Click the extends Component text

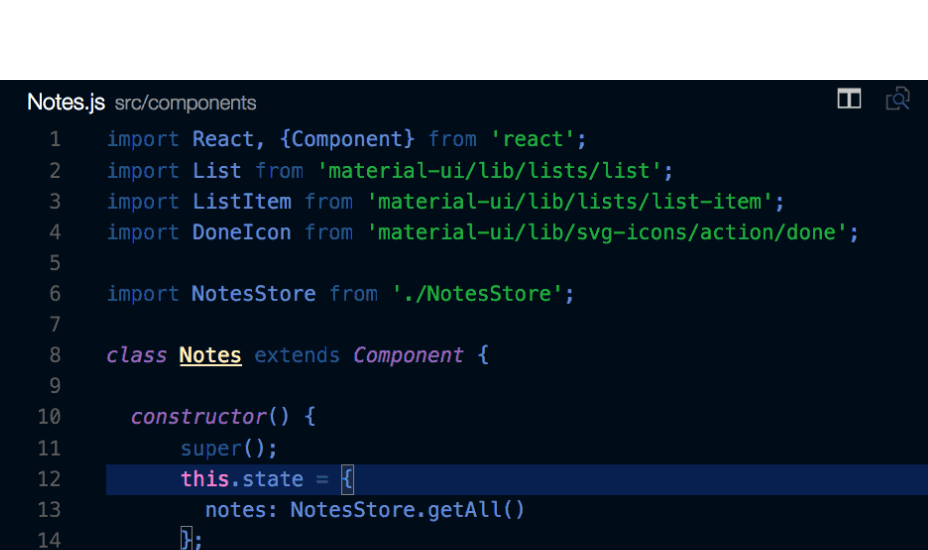359,355
